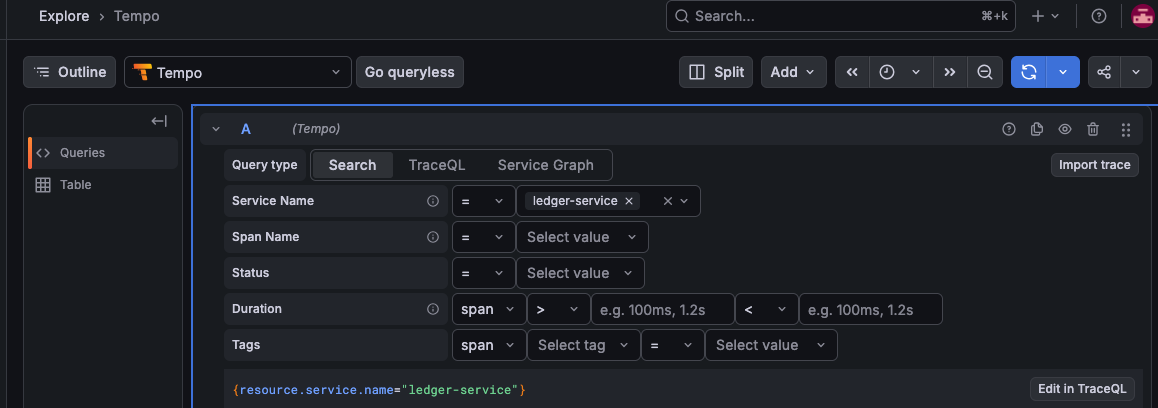Collapse the sidebar with arrow-to-left icon
The image size is (1158, 408).
pos(159,121)
